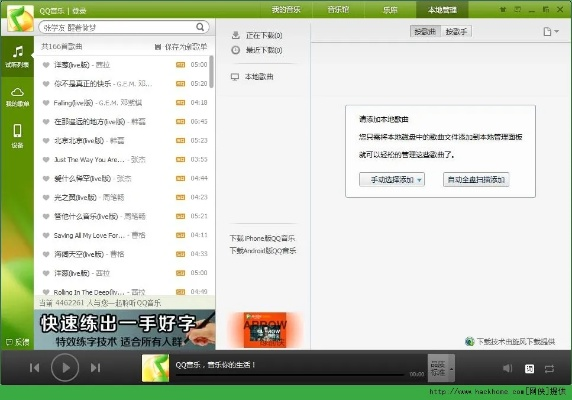The width and height of the screenshot is (572, 400).
Task: Click the 最近下载 clock icon
Action: (x=236, y=50)
